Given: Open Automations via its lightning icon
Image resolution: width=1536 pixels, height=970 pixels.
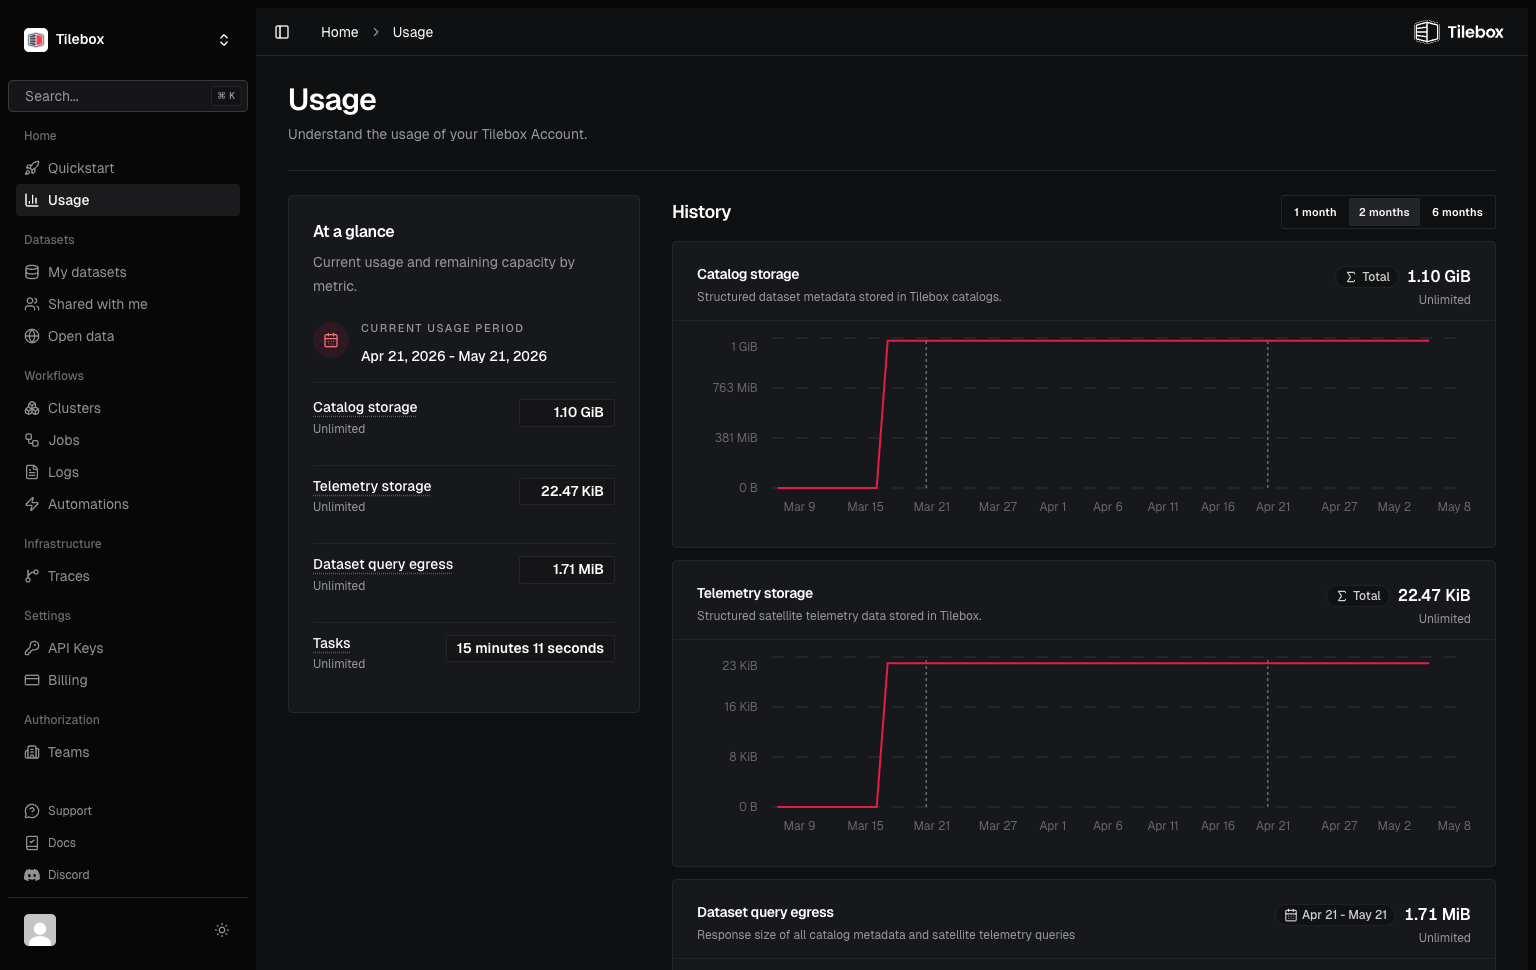Looking at the screenshot, I should (x=32, y=504).
